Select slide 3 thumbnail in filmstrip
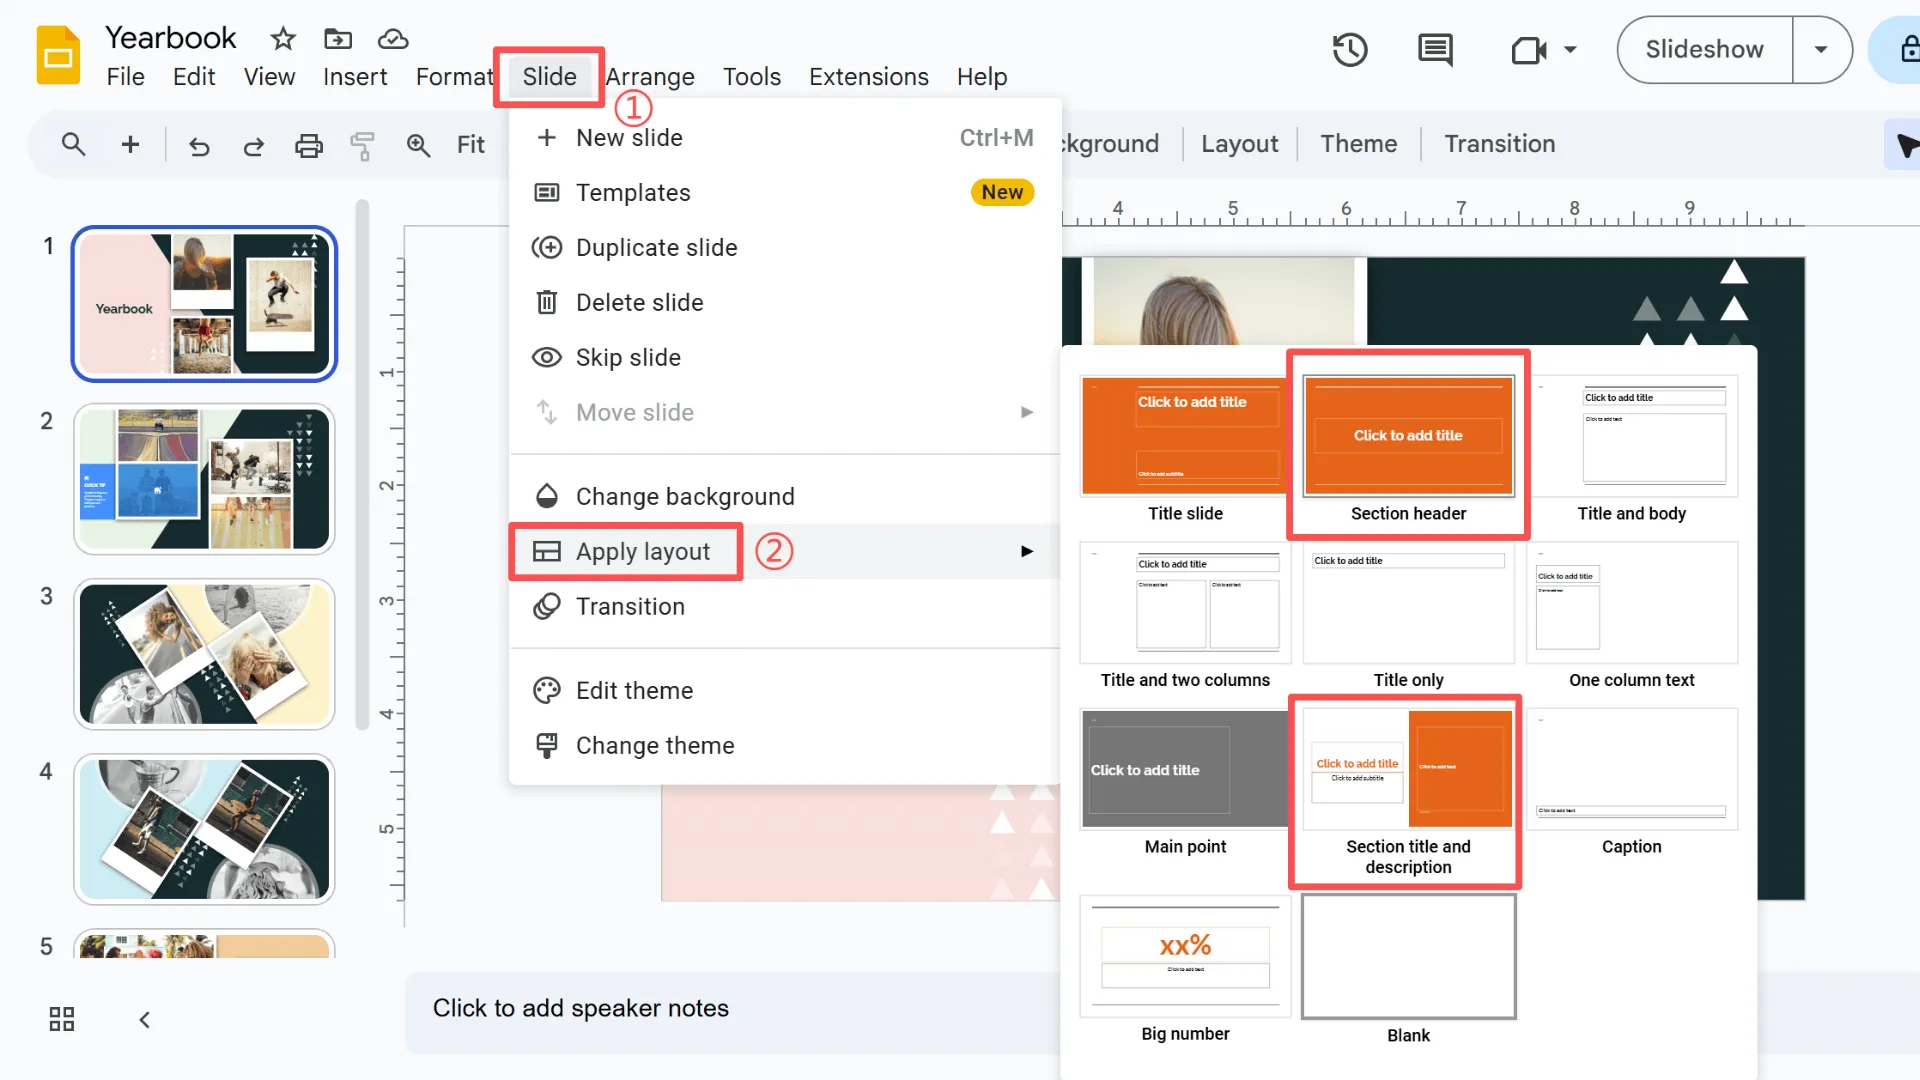Image resolution: width=1920 pixels, height=1080 pixels. click(x=204, y=654)
